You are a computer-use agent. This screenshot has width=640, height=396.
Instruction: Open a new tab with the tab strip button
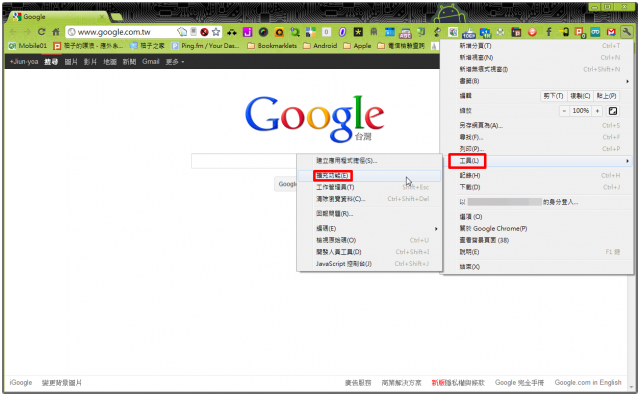pos(116,17)
